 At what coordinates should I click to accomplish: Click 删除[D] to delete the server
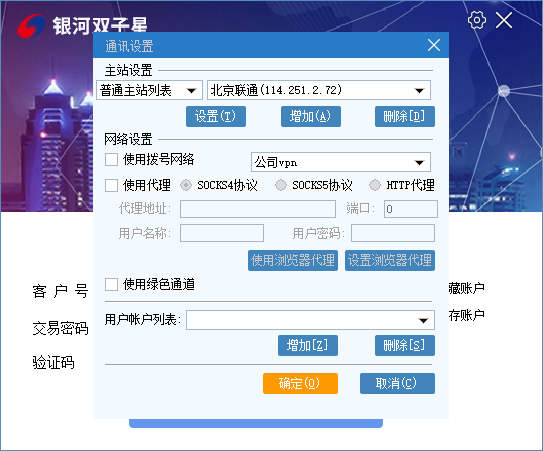point(404,116)
